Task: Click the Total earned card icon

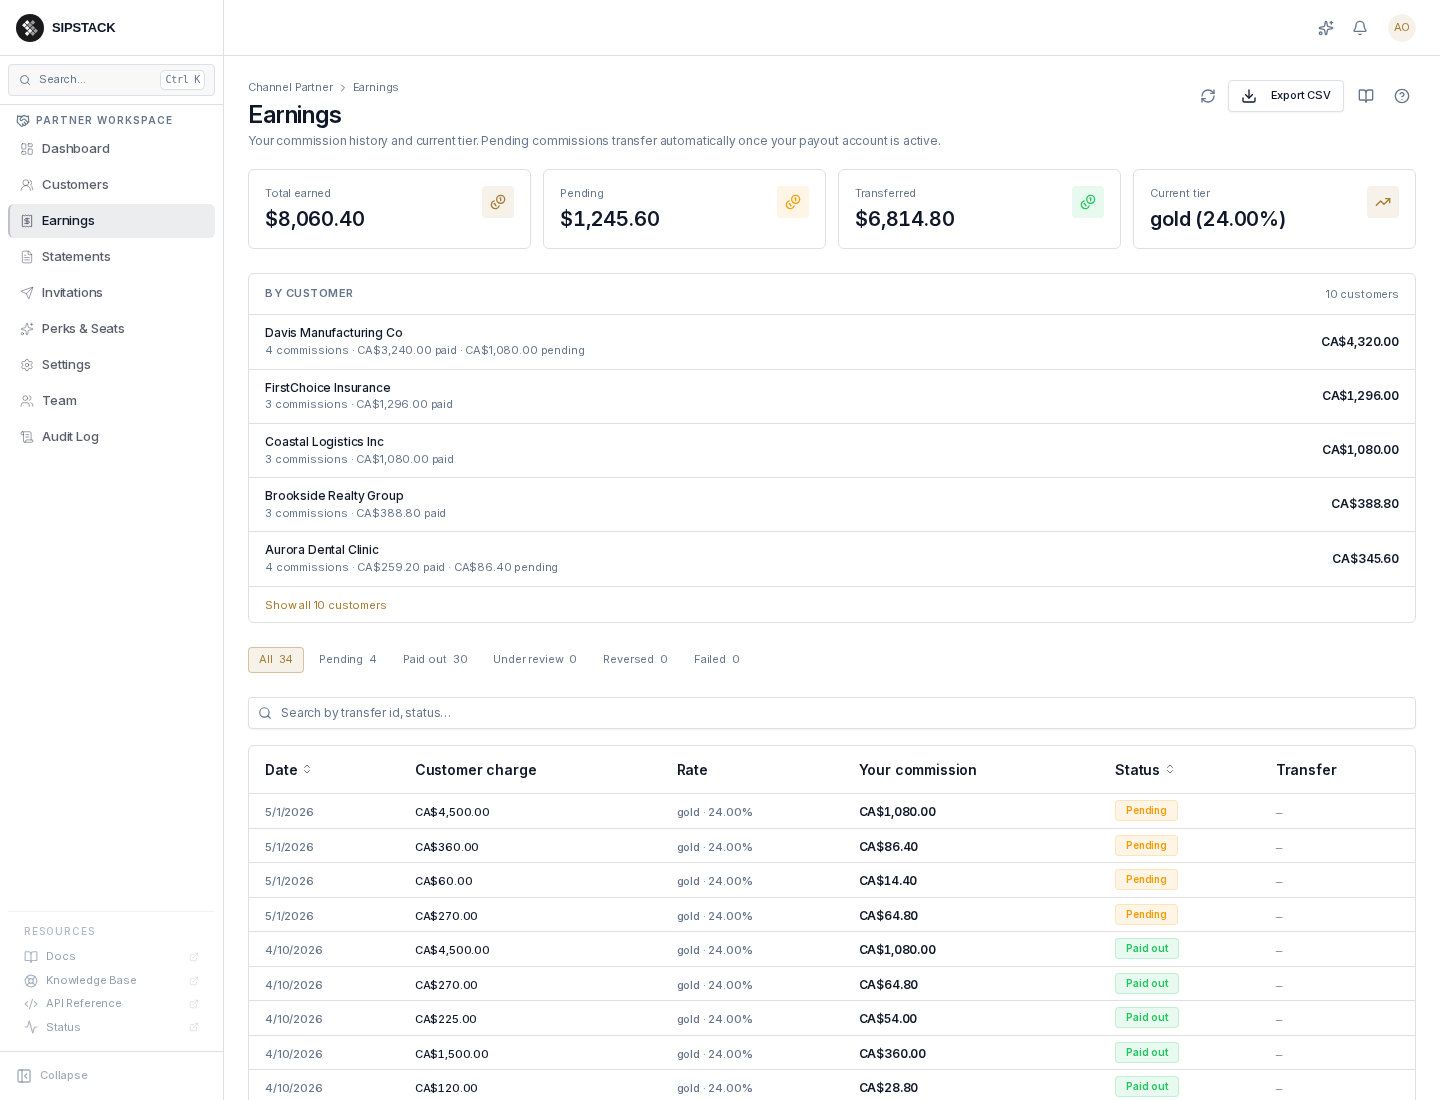Action: (498, 202)
